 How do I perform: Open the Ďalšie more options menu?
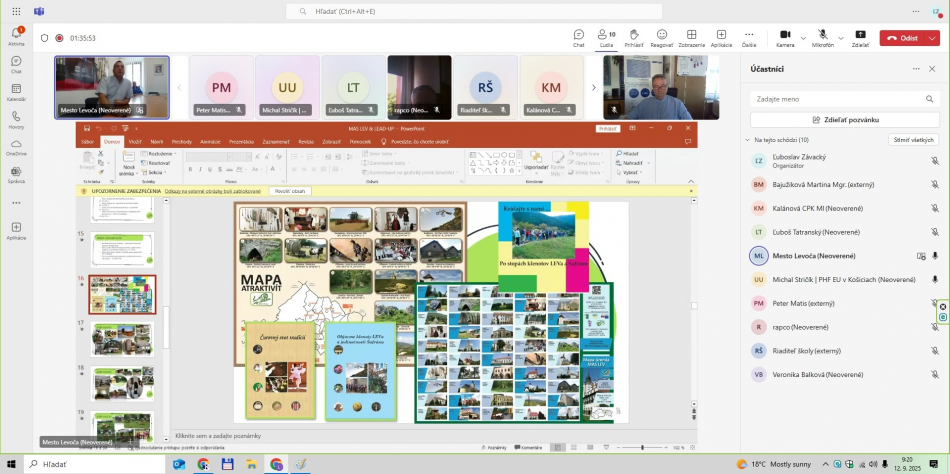[749, 35]
